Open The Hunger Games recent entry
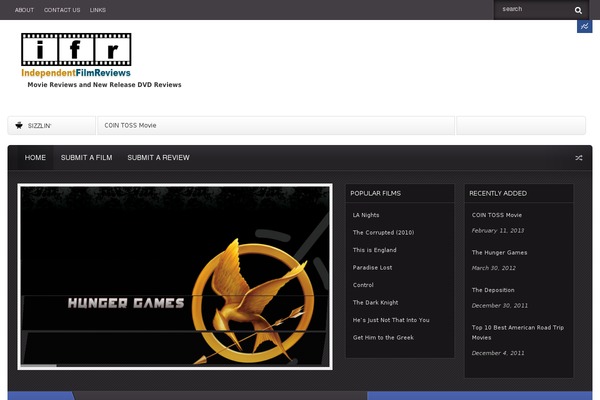 (x=499, y=253)
